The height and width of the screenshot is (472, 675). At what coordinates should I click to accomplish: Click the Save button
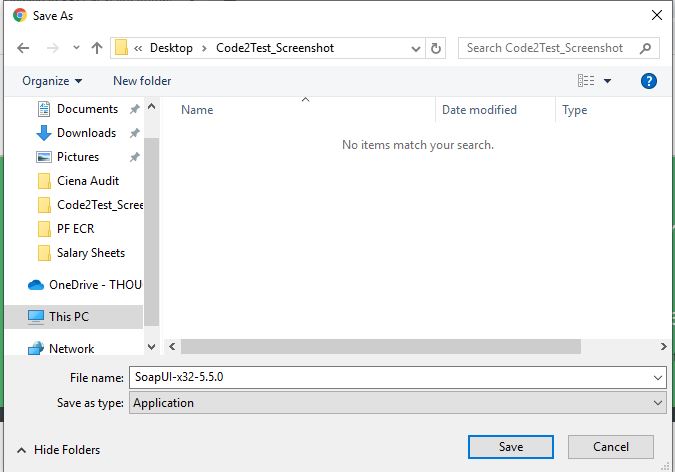click(x=511, y=447)
